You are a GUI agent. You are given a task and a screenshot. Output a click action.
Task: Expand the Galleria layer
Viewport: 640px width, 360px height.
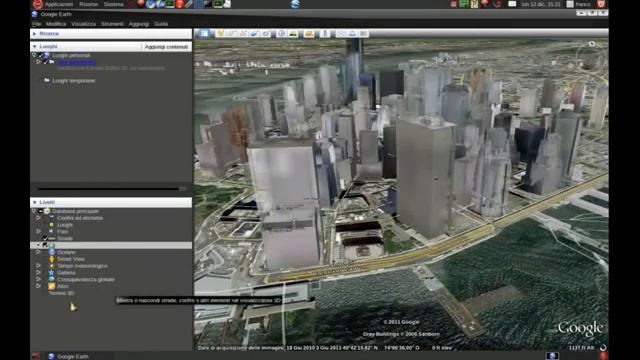point(38,273)
